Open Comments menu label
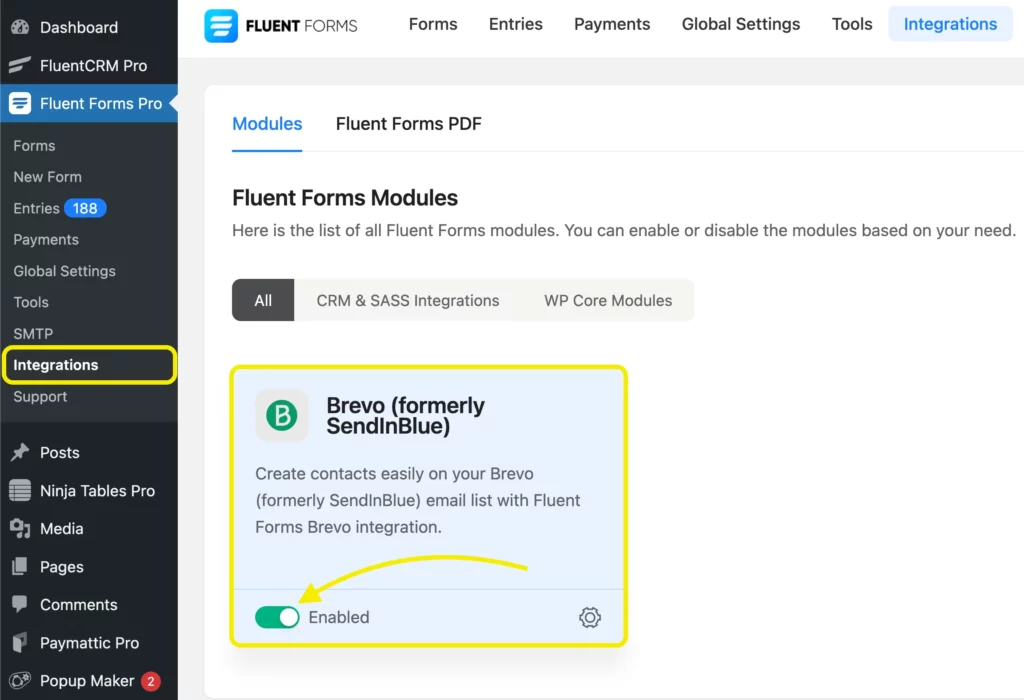The width and height of the screenshot is (1024, 700). pyautogui.click(x=78, y=605)
